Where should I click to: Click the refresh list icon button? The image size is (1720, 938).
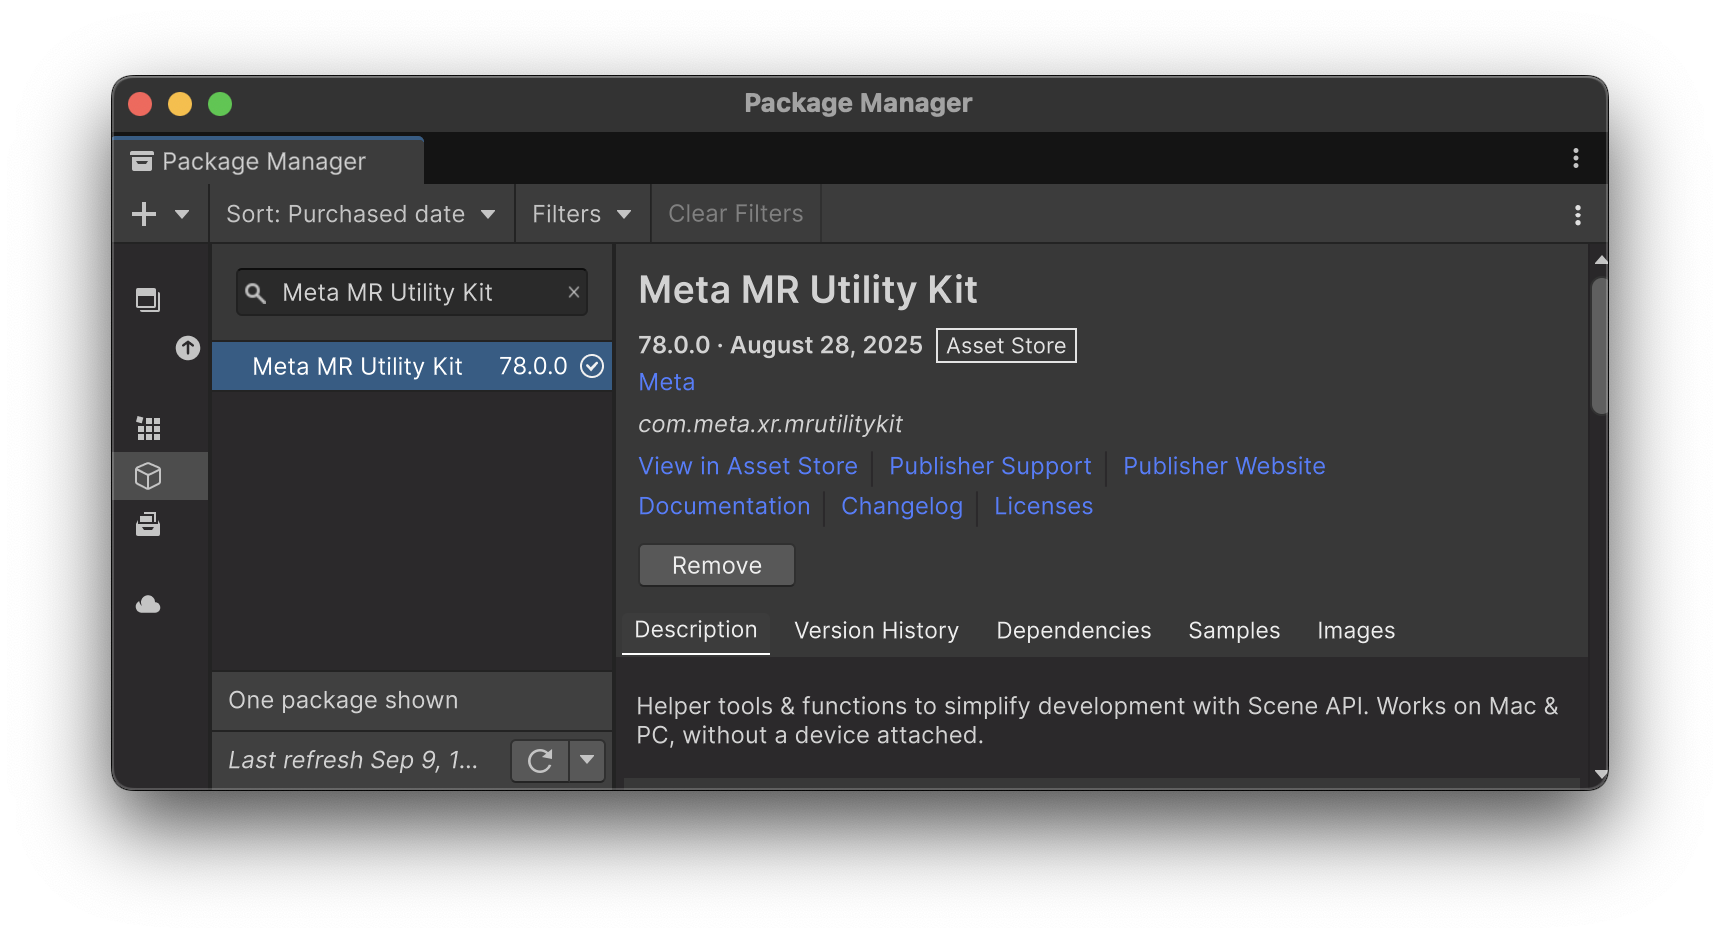click(x=540, y=761)
